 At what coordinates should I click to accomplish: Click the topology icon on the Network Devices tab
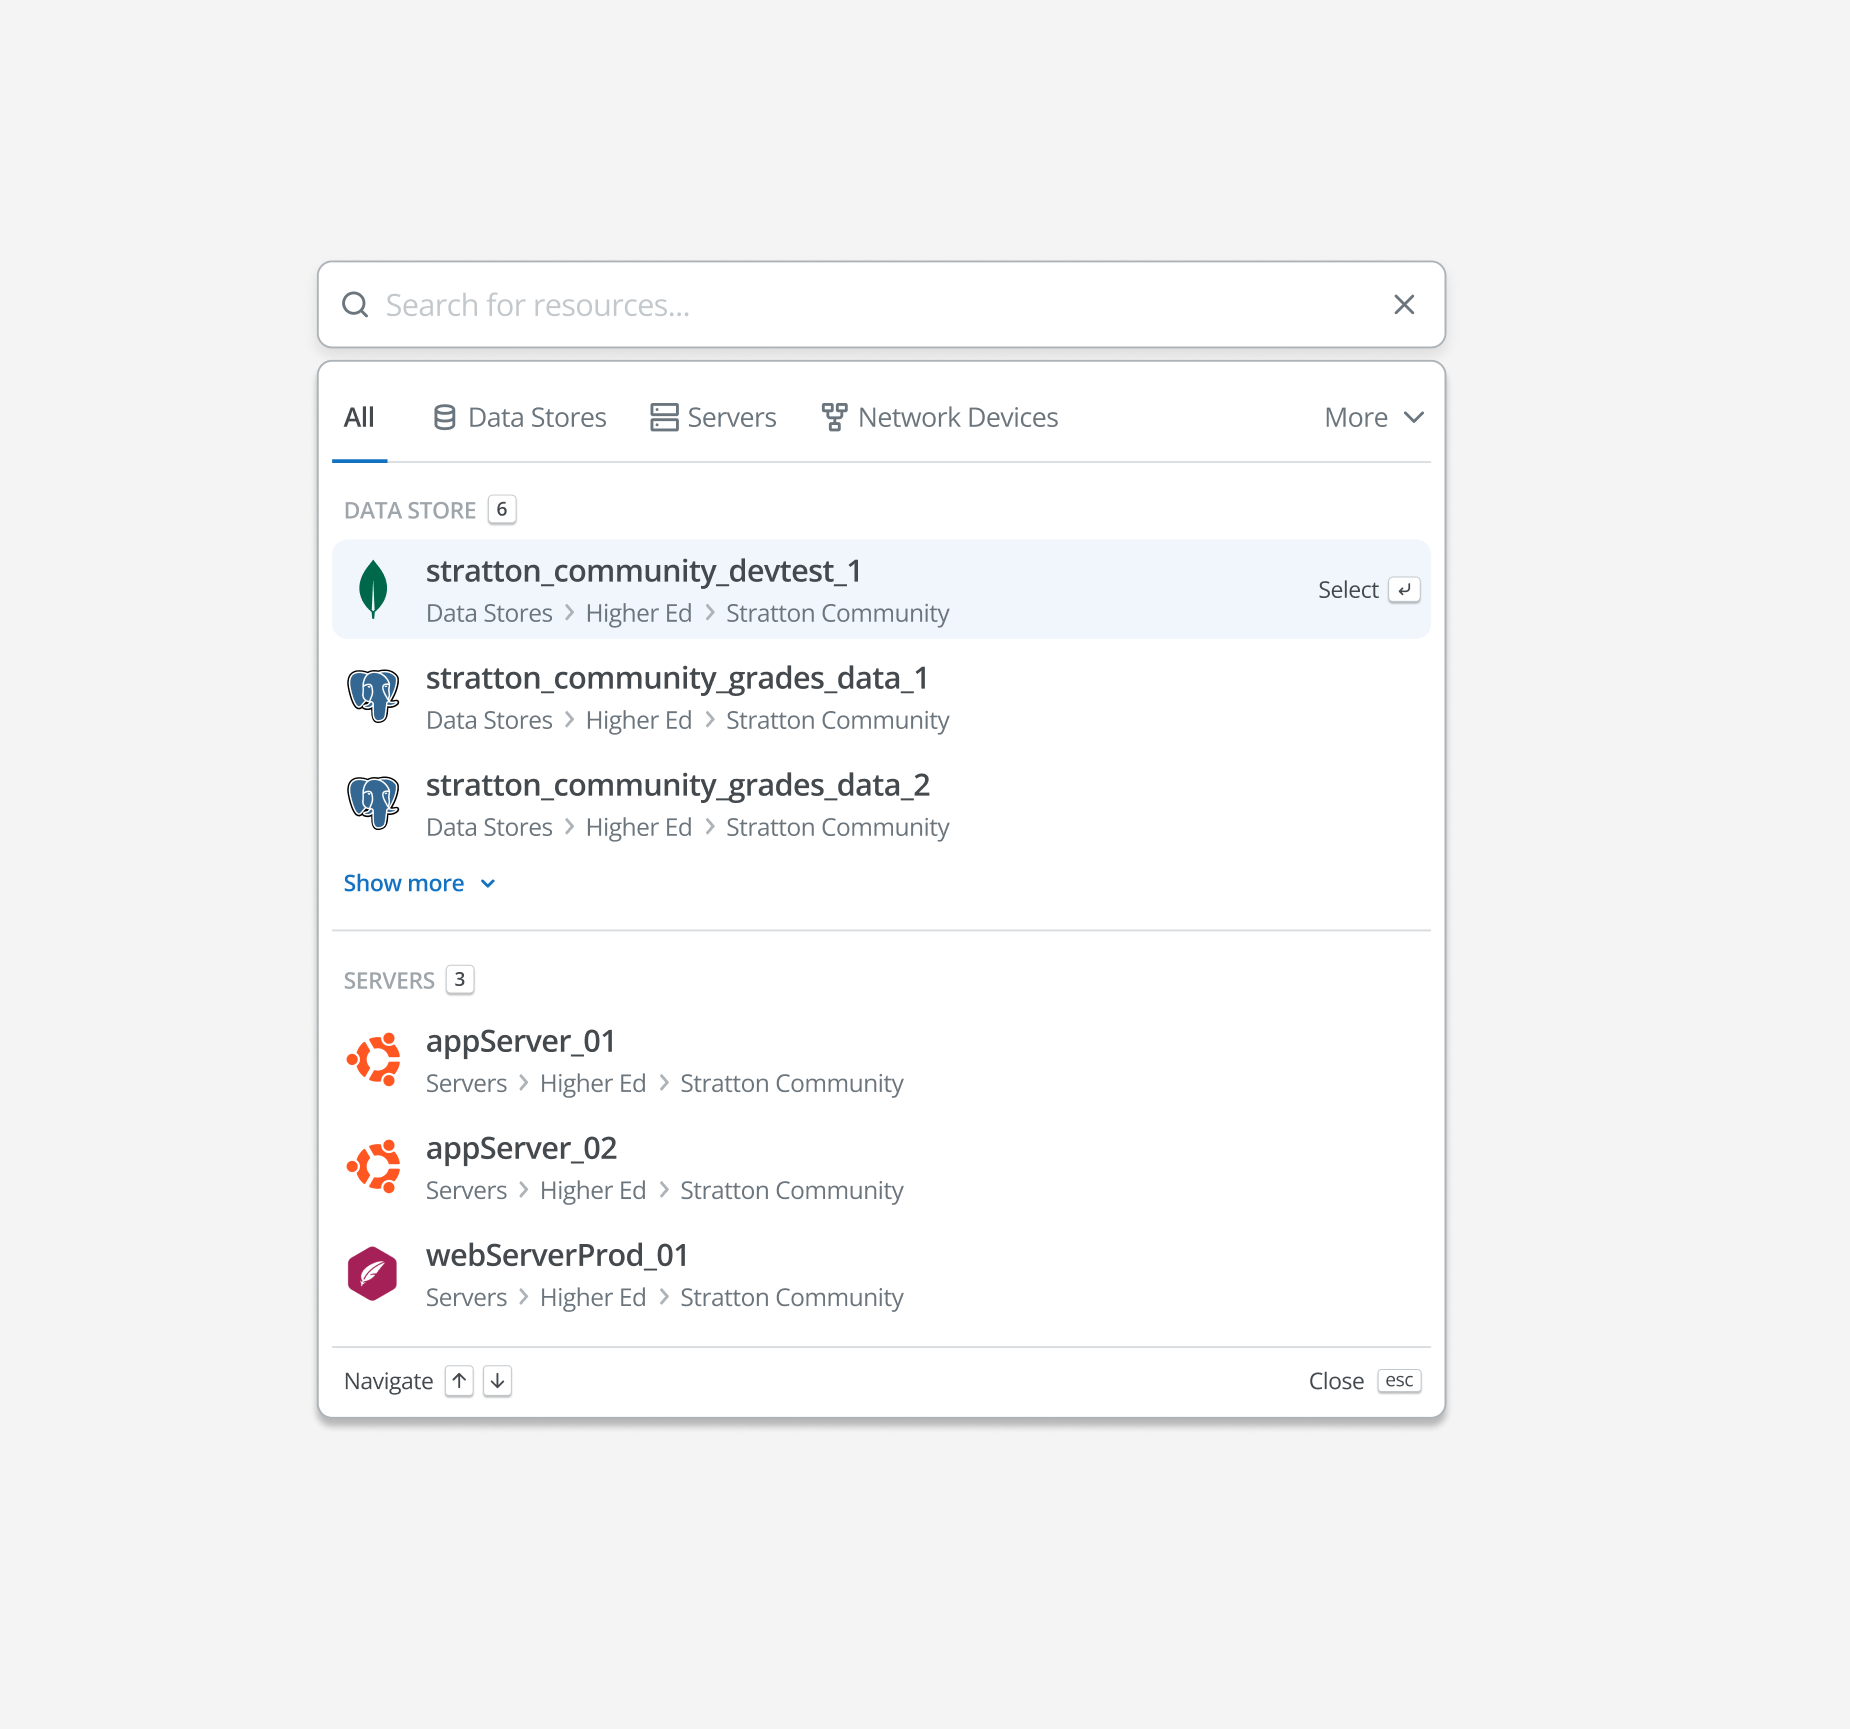(836, 417)
